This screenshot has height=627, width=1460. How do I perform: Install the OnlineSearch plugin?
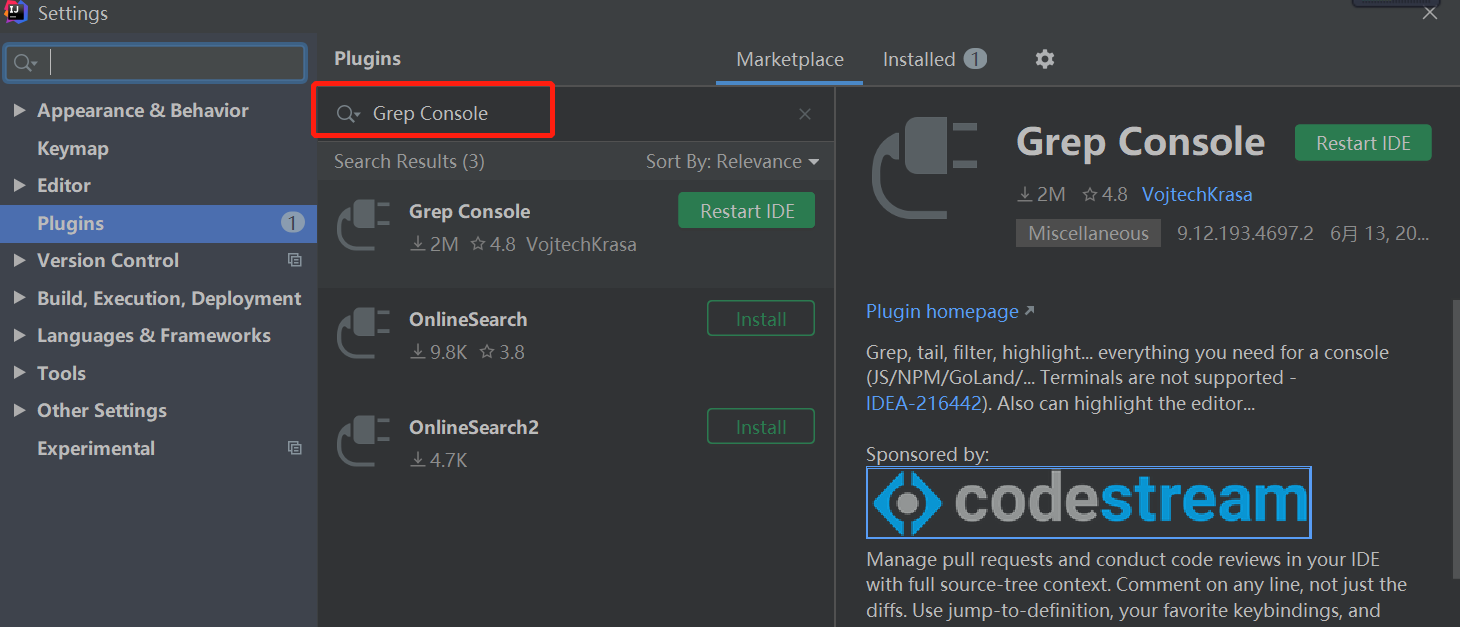coord(761,319)
